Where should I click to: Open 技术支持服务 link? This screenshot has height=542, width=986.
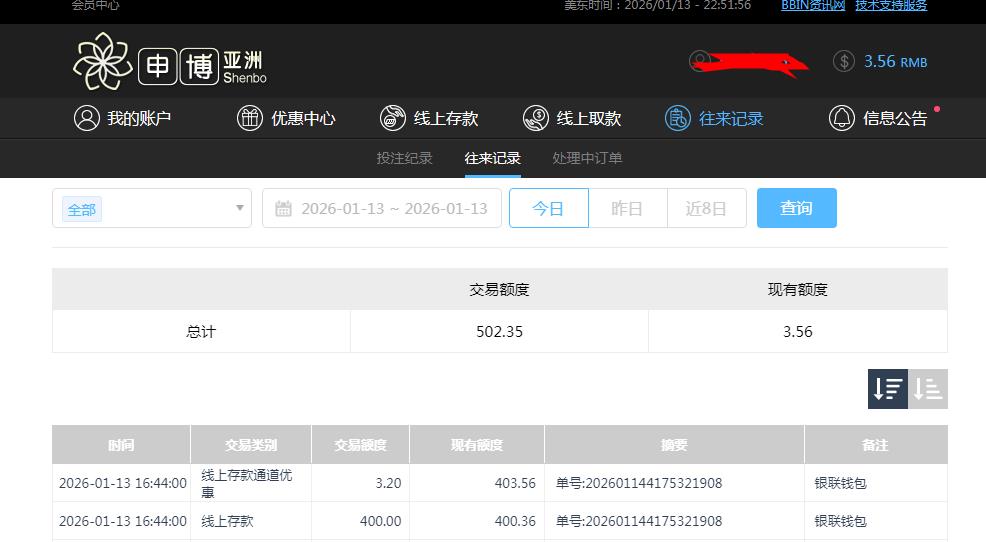[891, 6]
